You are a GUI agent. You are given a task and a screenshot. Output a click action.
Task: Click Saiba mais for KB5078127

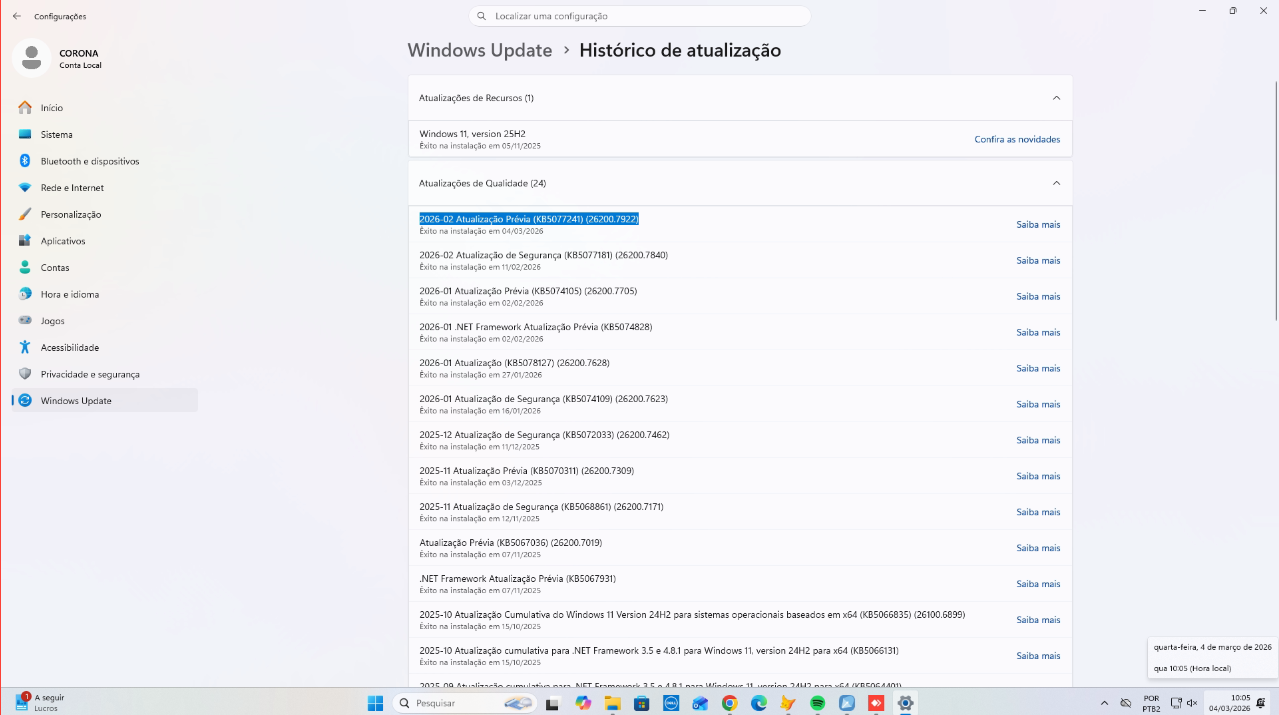click(1038, 368)
